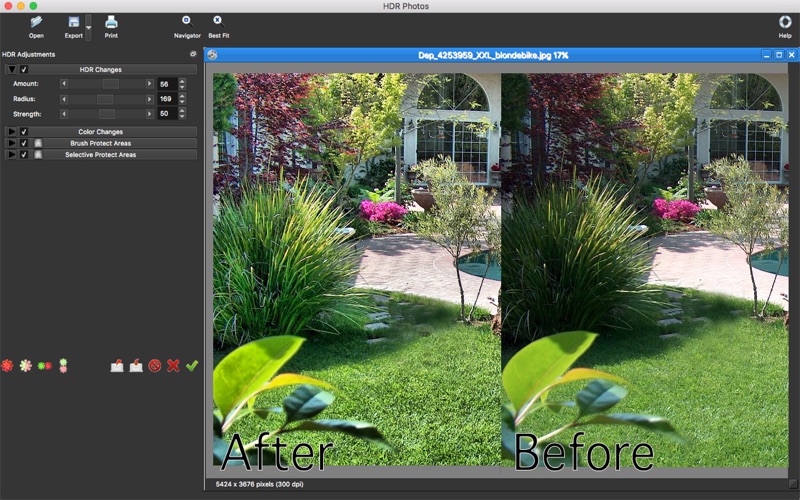800x500 pixels.
Task: Click the Open toolbar icon
Action: tap(36, 22)
